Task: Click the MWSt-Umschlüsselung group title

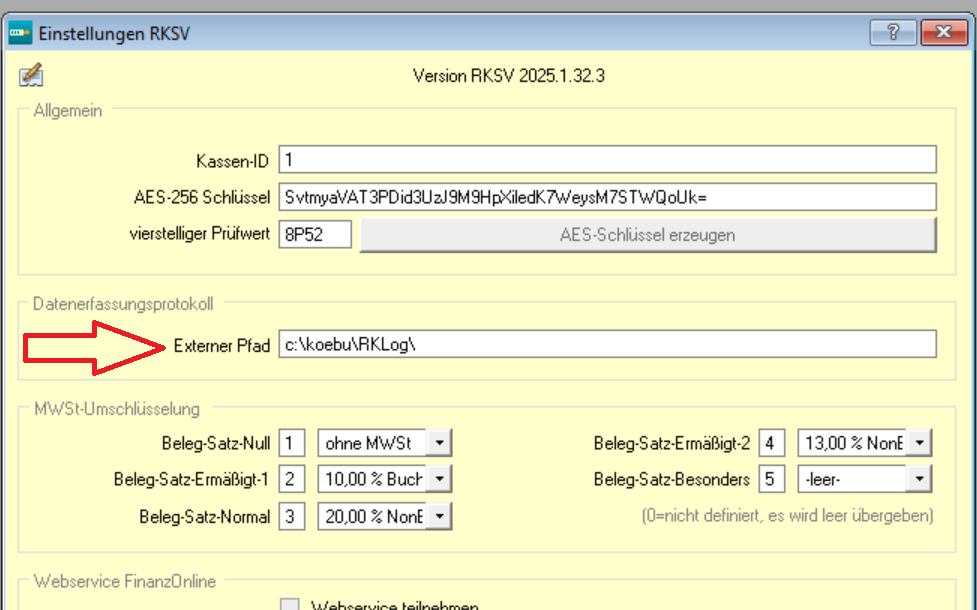Action: (117, 409)
